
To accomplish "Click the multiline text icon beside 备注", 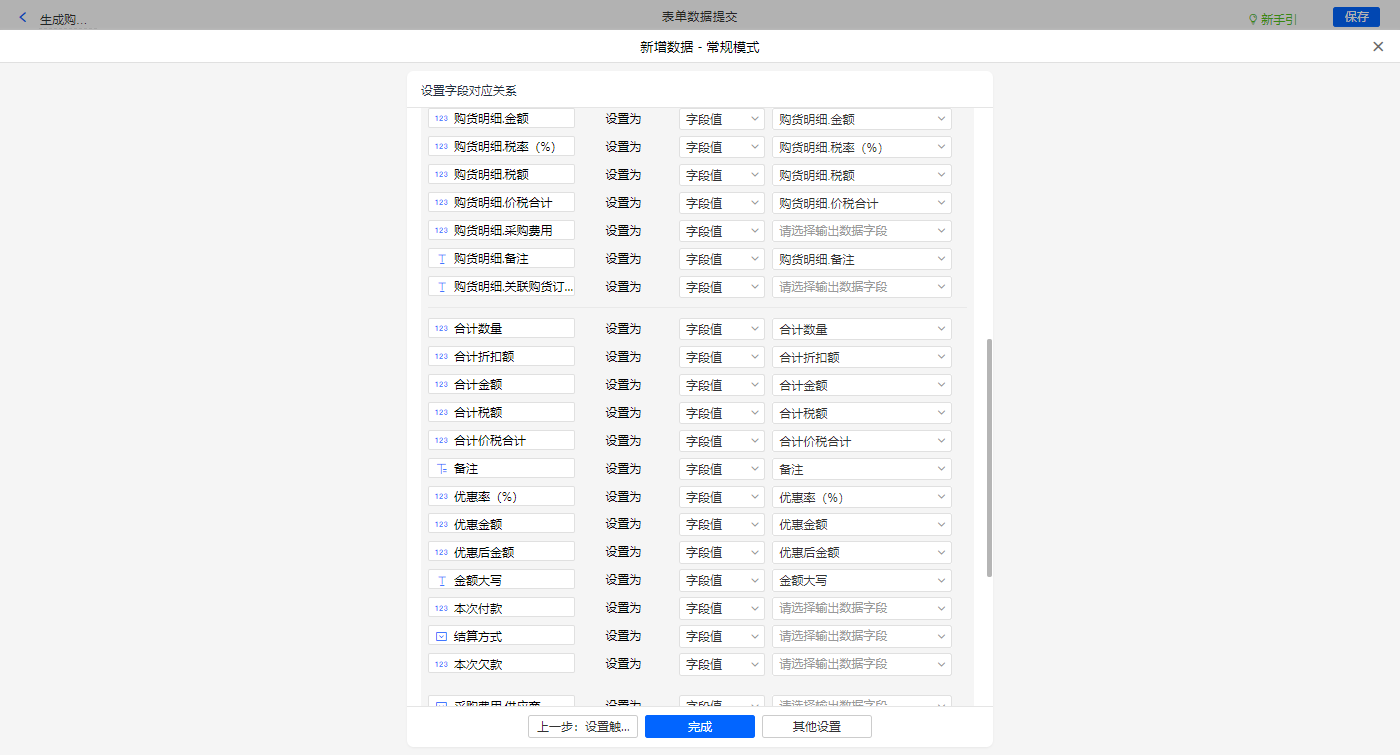I will click(x=441, y=469).
